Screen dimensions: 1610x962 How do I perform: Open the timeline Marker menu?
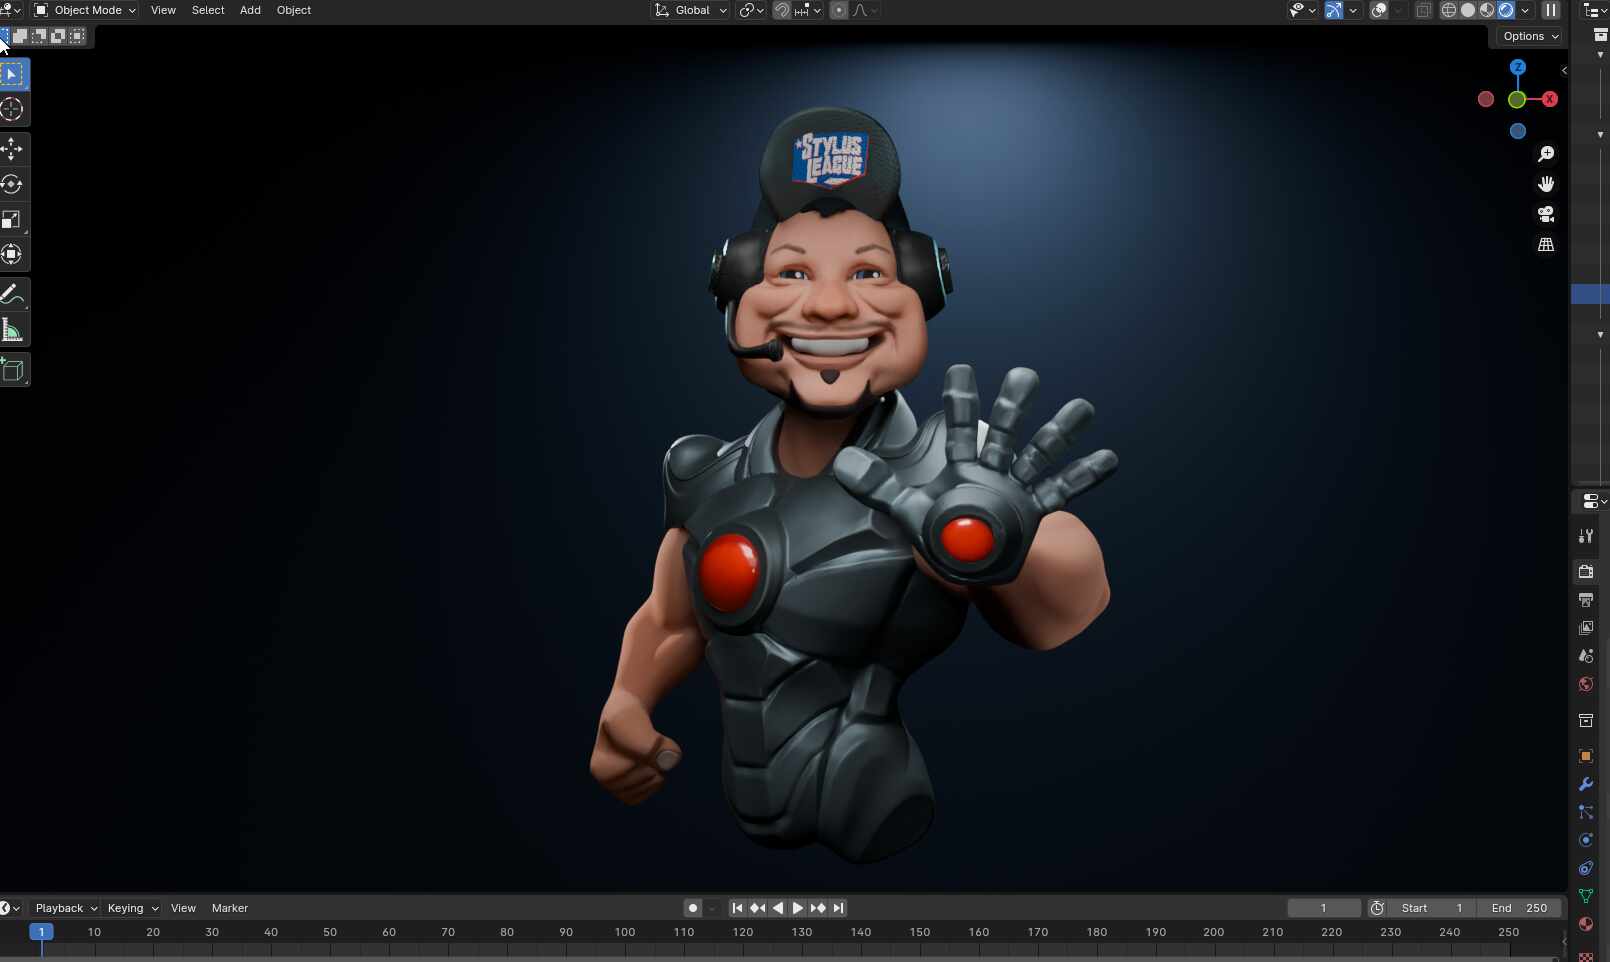click(x=230, y=908)
